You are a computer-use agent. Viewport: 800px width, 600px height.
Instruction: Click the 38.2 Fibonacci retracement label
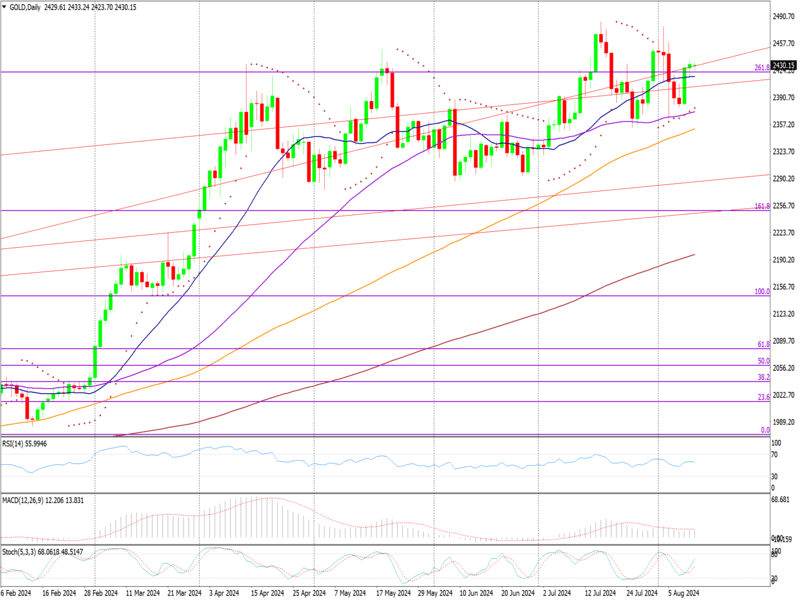pos(763,377)
